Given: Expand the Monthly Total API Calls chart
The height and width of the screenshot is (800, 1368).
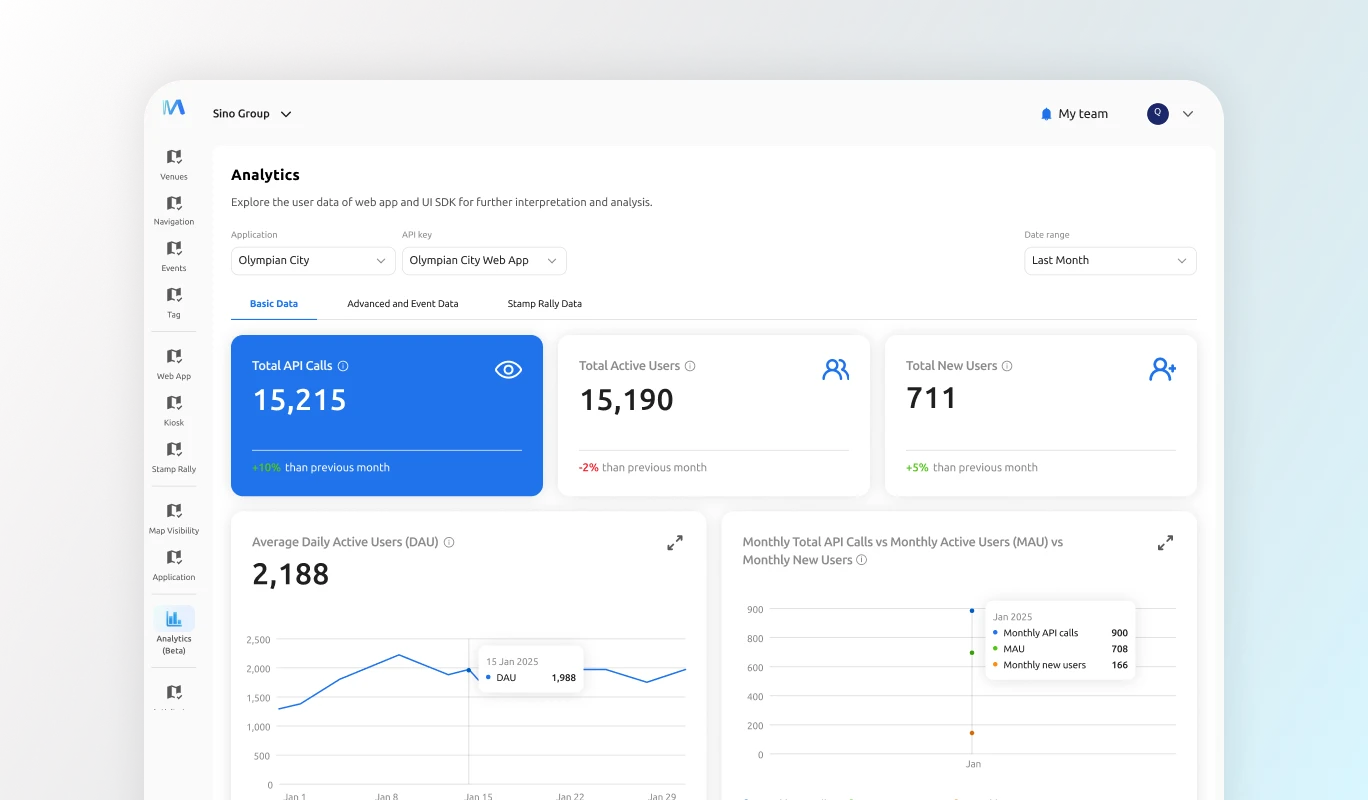Looking at the screenshot, I should pyautogui.click(x=1165, y=543).
